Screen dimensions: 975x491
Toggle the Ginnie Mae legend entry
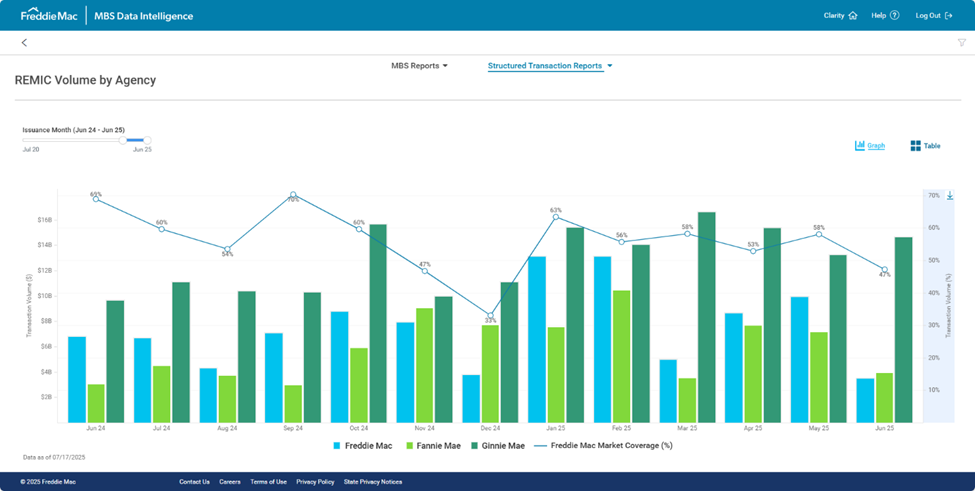(497, 446)
